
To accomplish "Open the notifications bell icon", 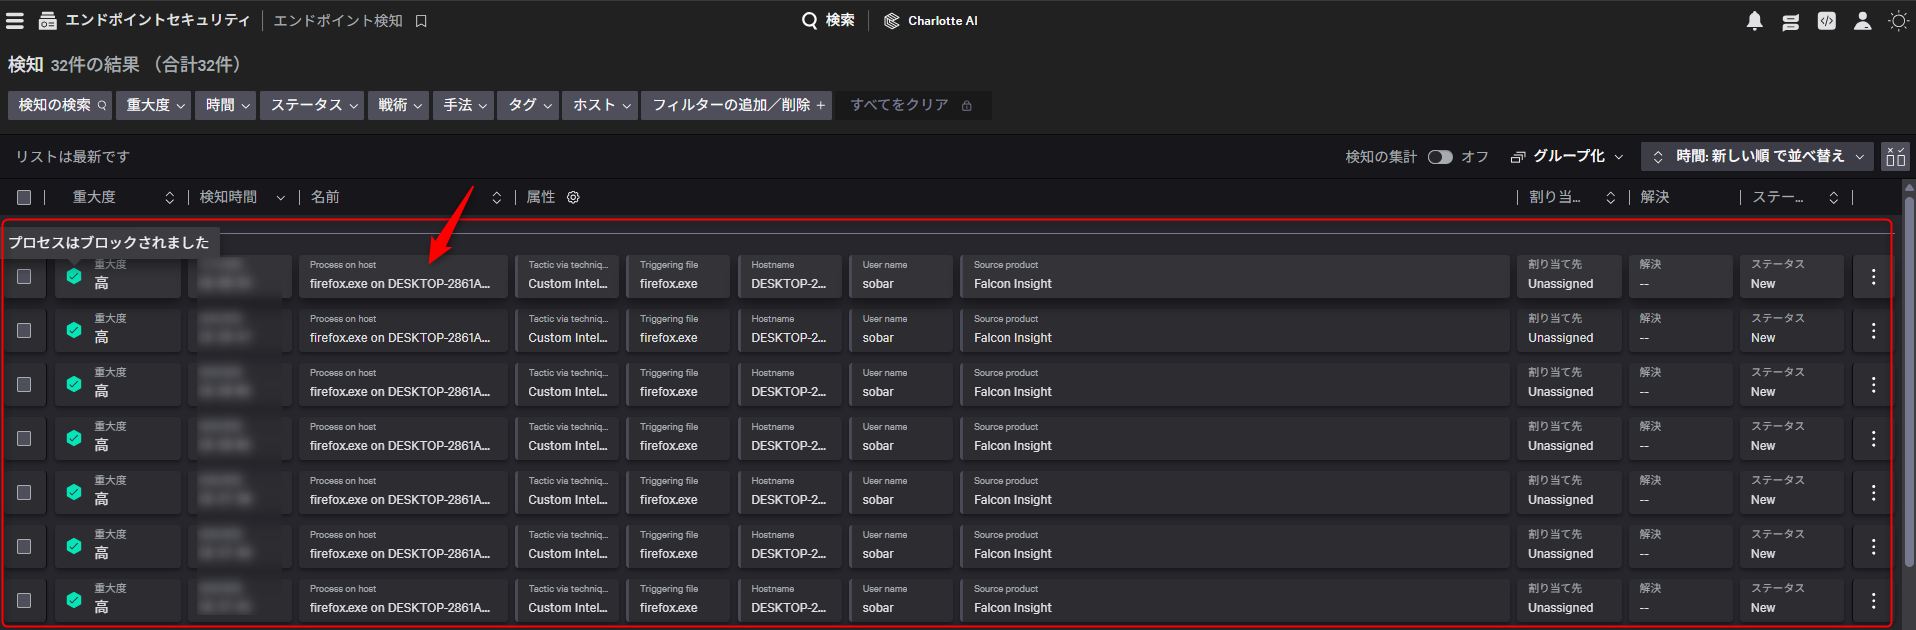I will pyautogui.click(x=1754, y=21).
